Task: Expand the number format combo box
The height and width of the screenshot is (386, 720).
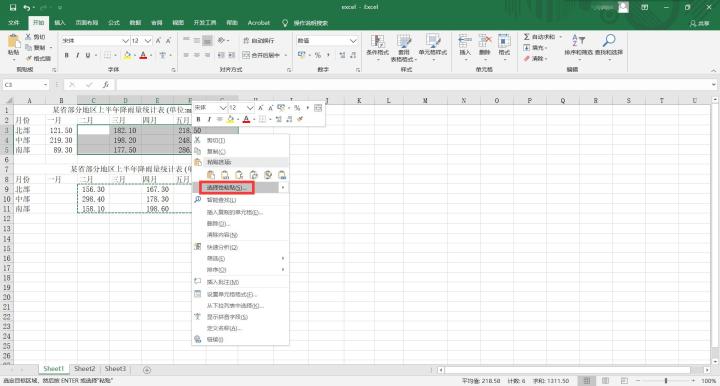Action: coord(353,41)
